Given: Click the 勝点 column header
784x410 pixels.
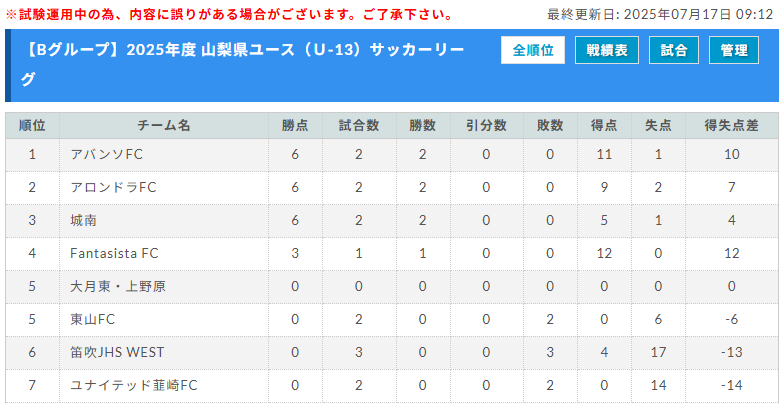Looking at the screenshot, I should click(295, 126).
